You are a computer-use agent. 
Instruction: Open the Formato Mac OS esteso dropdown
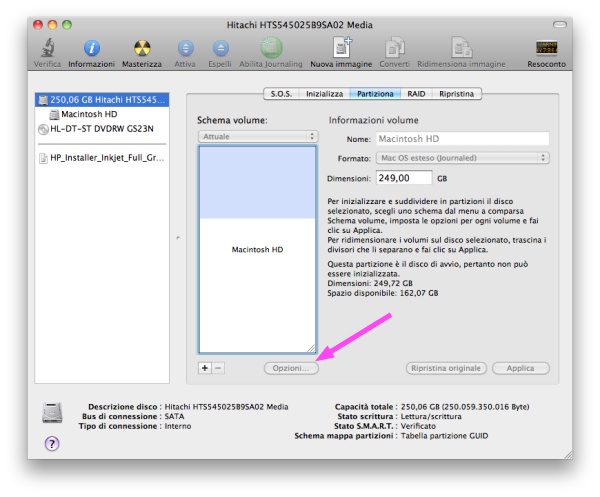463,158
